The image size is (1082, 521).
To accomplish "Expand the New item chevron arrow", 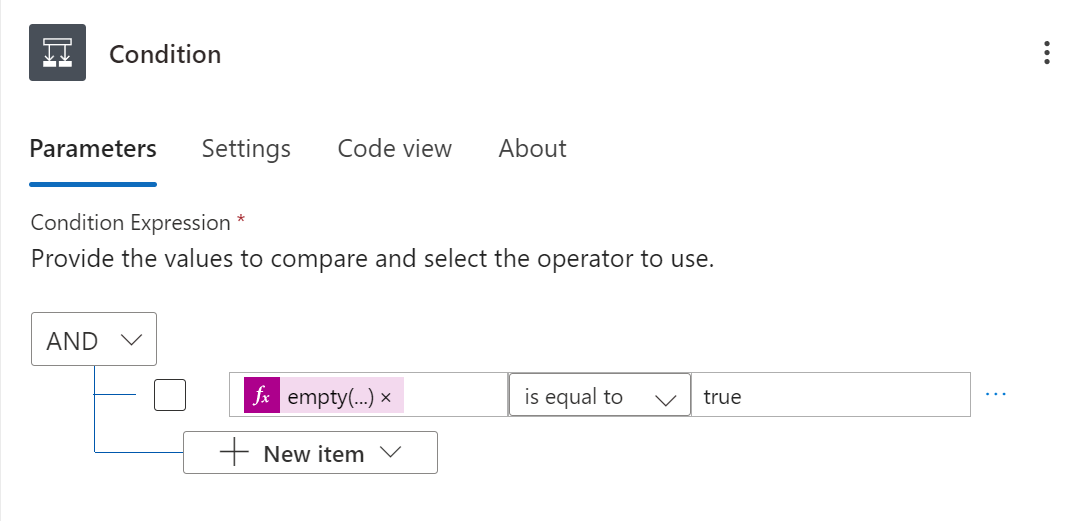I will [x=391, y=452].
